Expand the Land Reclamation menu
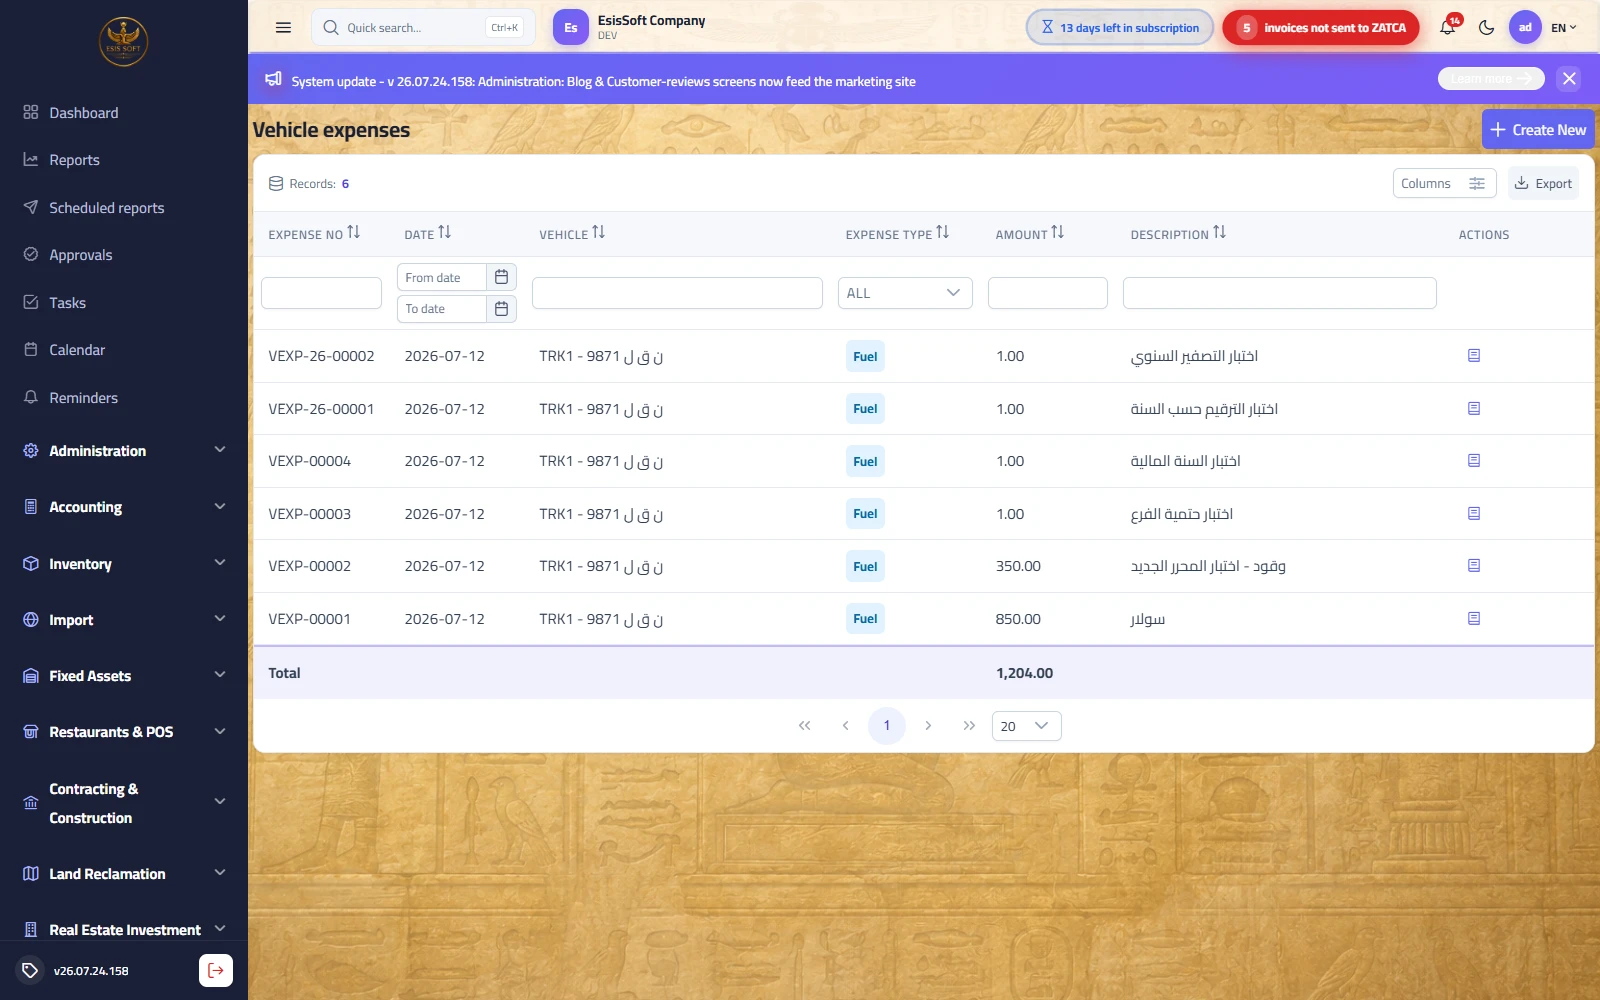Viewport: 1600px width, 1000px height. click(124, 874)
